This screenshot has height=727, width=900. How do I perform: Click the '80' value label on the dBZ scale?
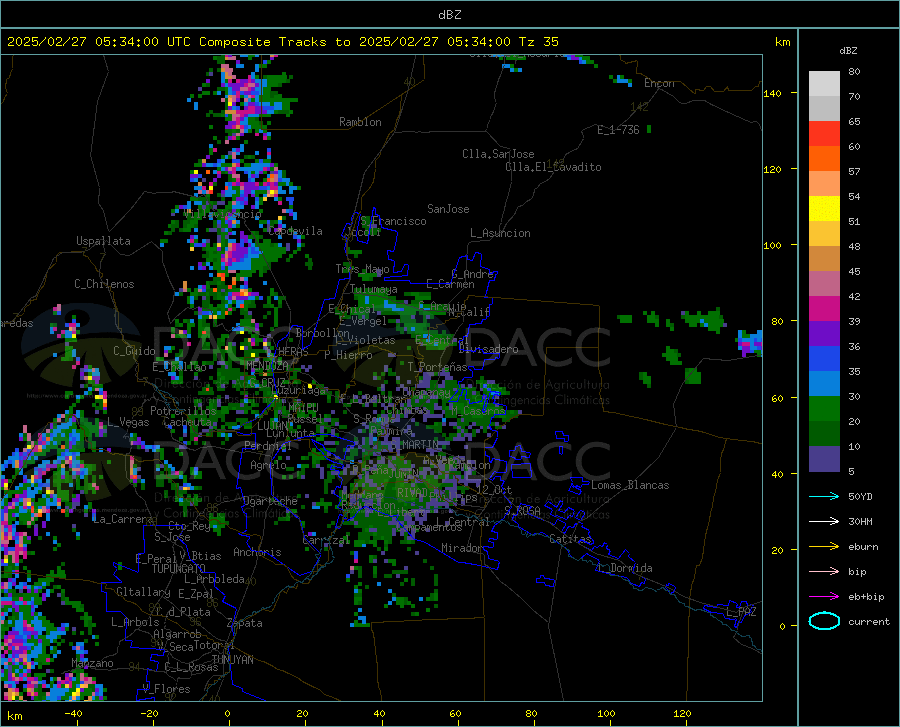click(854, 71)
